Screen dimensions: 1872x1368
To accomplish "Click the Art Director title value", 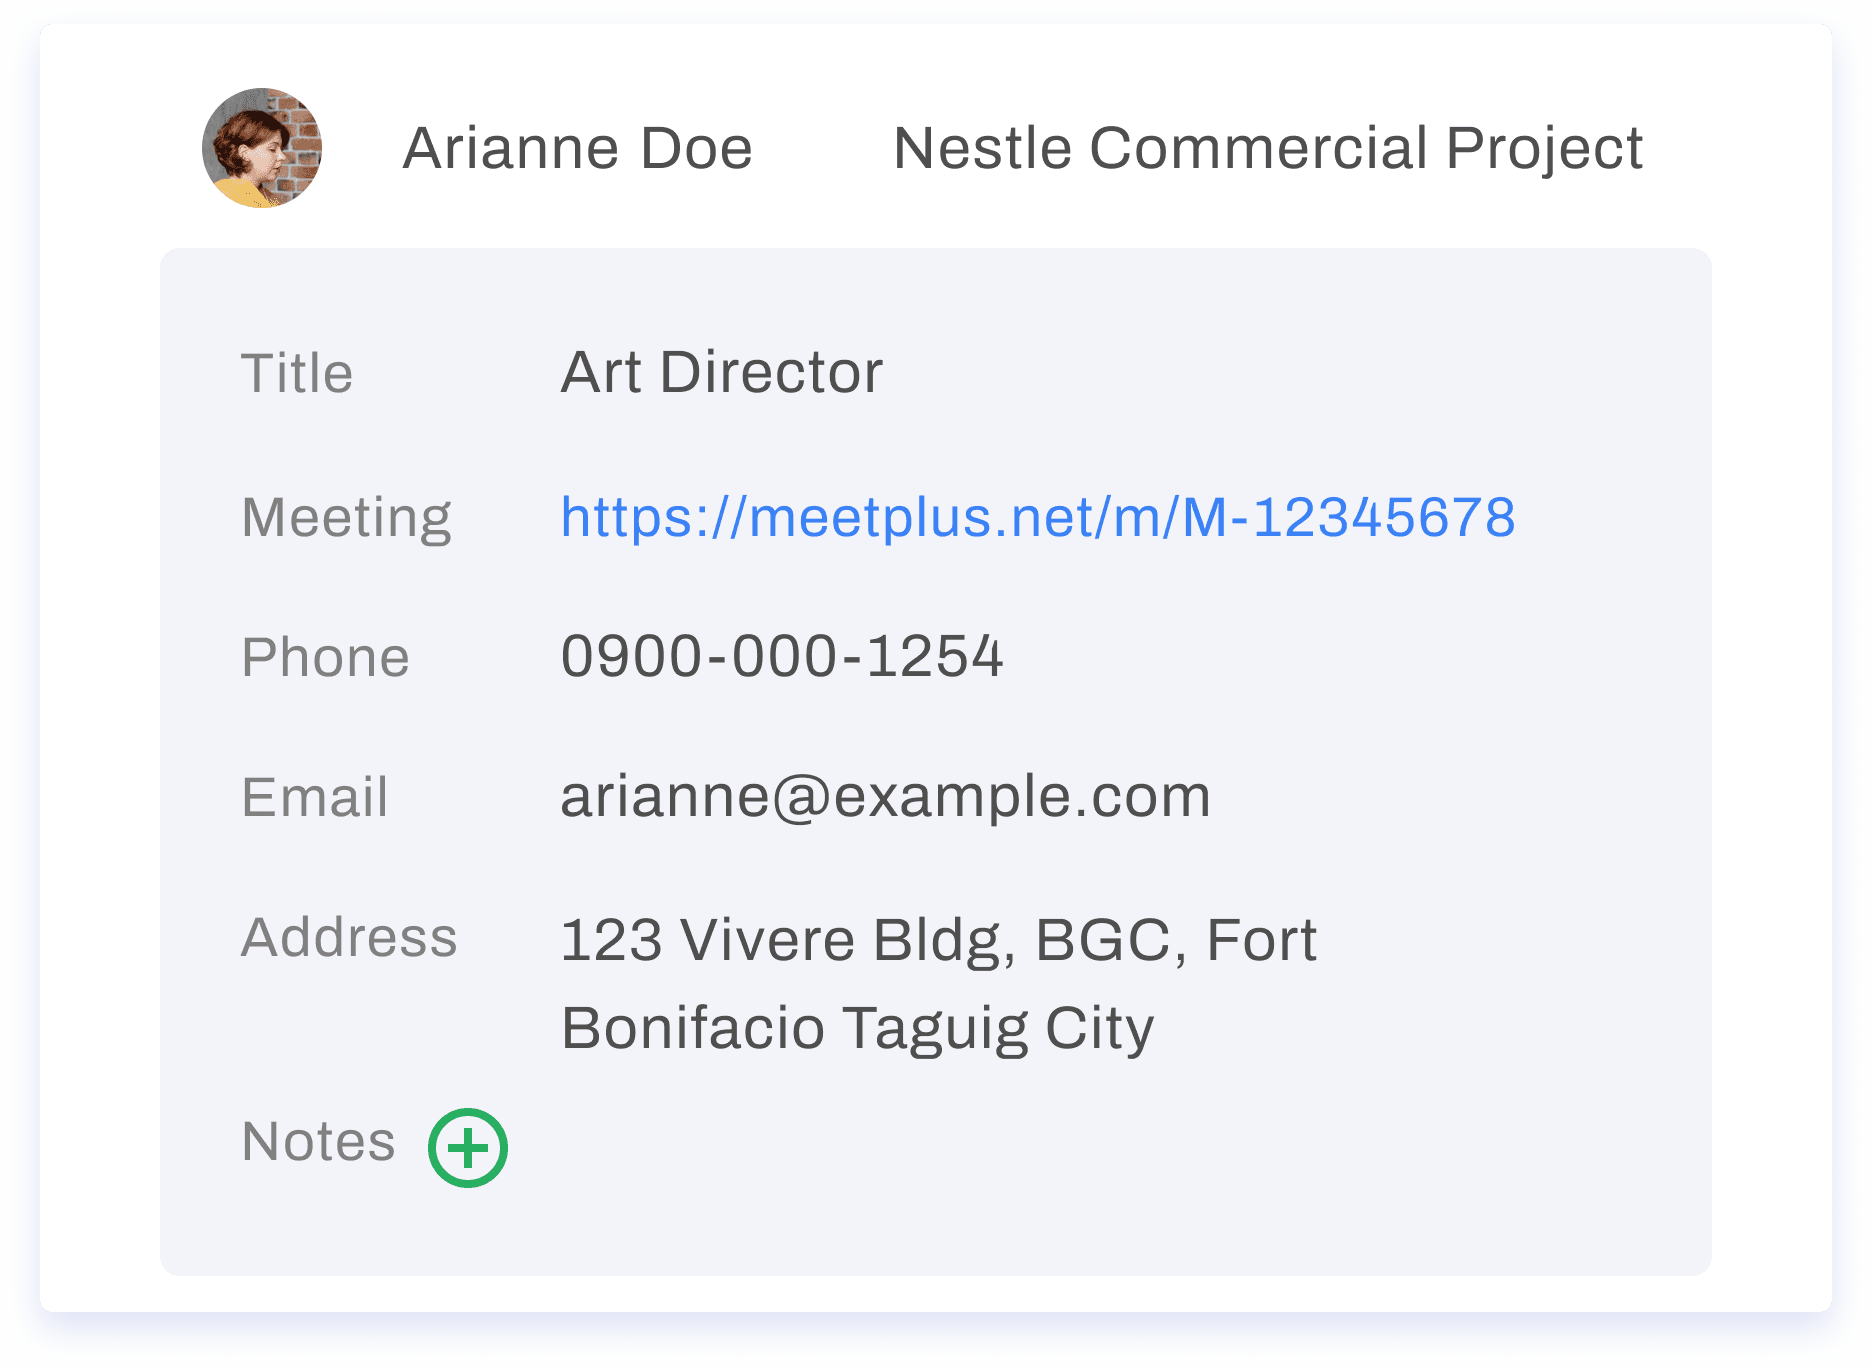I will 721,372.
